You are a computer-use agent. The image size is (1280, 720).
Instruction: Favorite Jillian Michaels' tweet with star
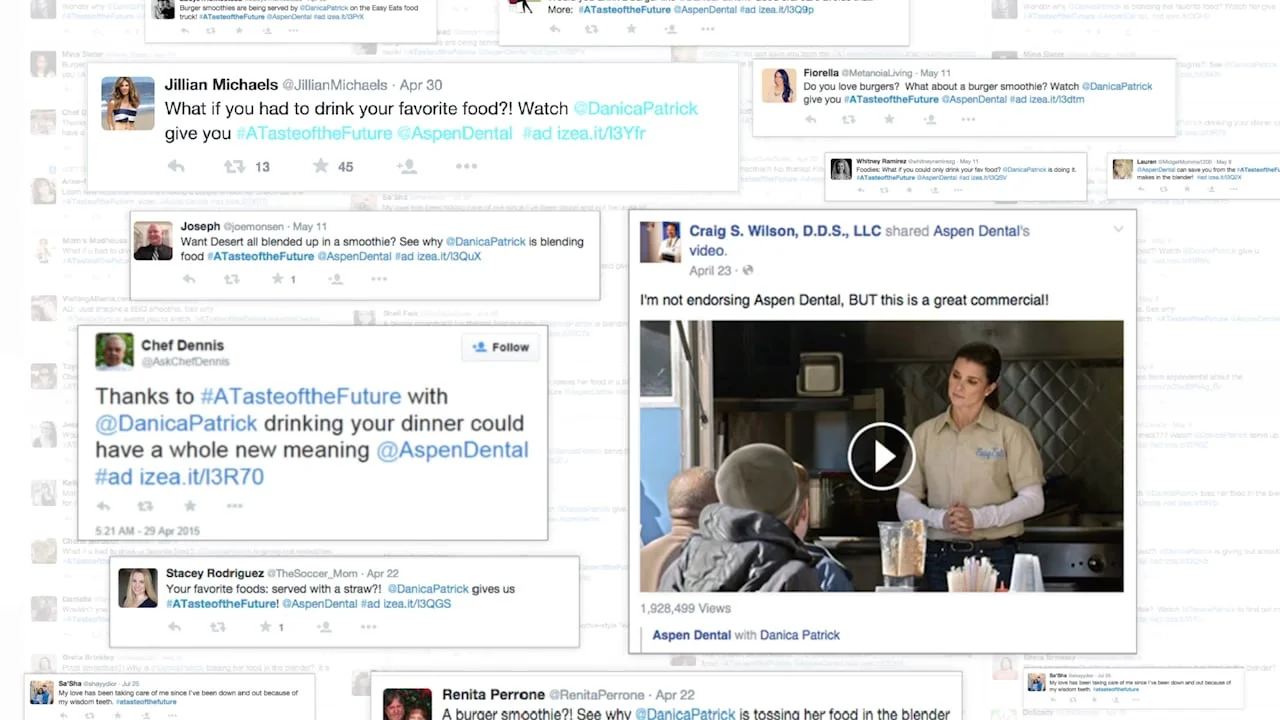pos(320,166)
